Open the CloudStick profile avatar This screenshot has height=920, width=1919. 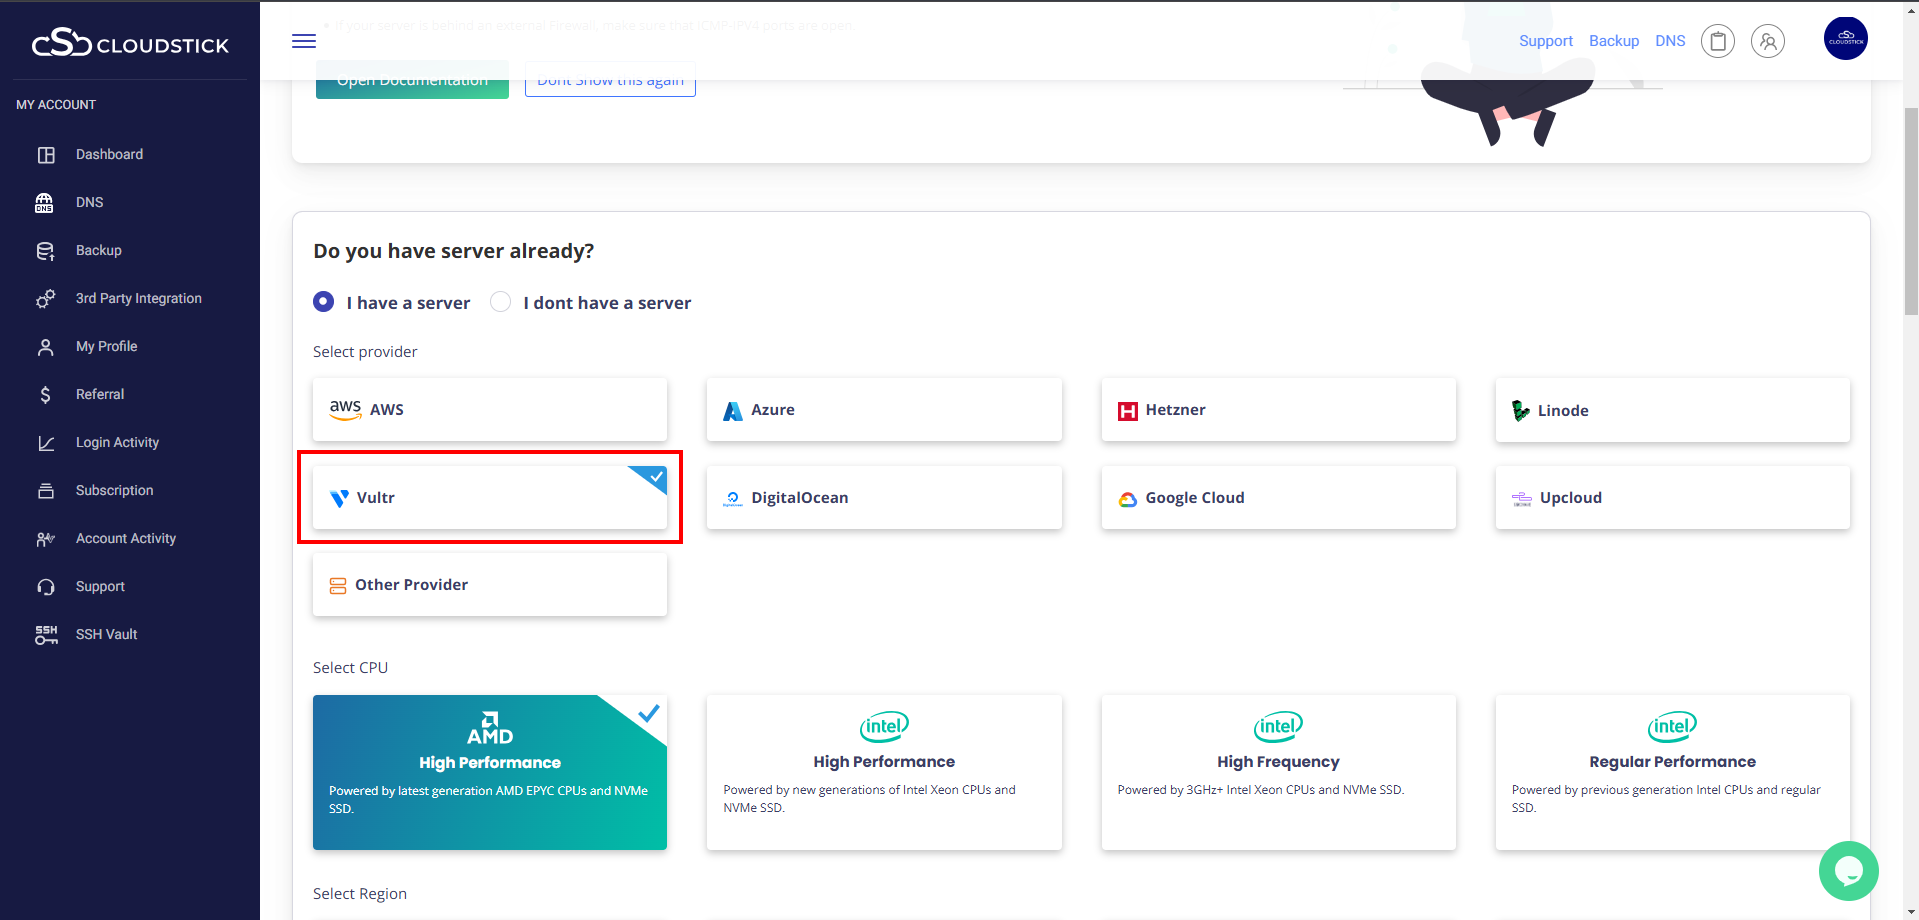tap(1845, 39)
